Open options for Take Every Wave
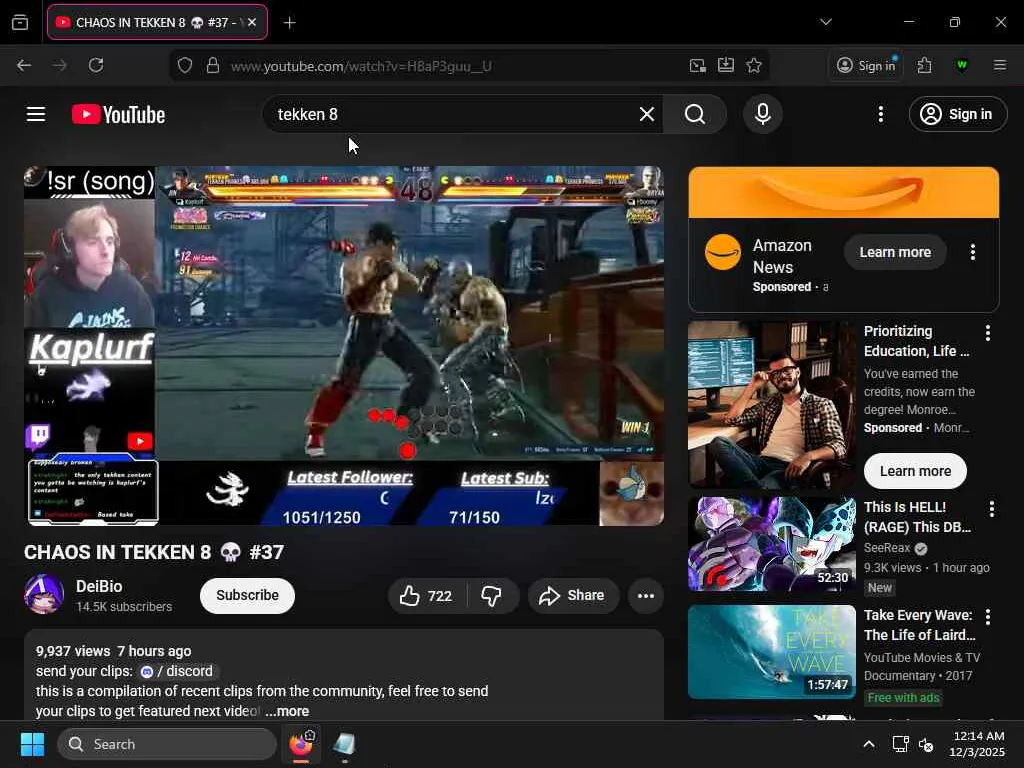This screenshot has height=768, width=1024. [x=987, y=616]
